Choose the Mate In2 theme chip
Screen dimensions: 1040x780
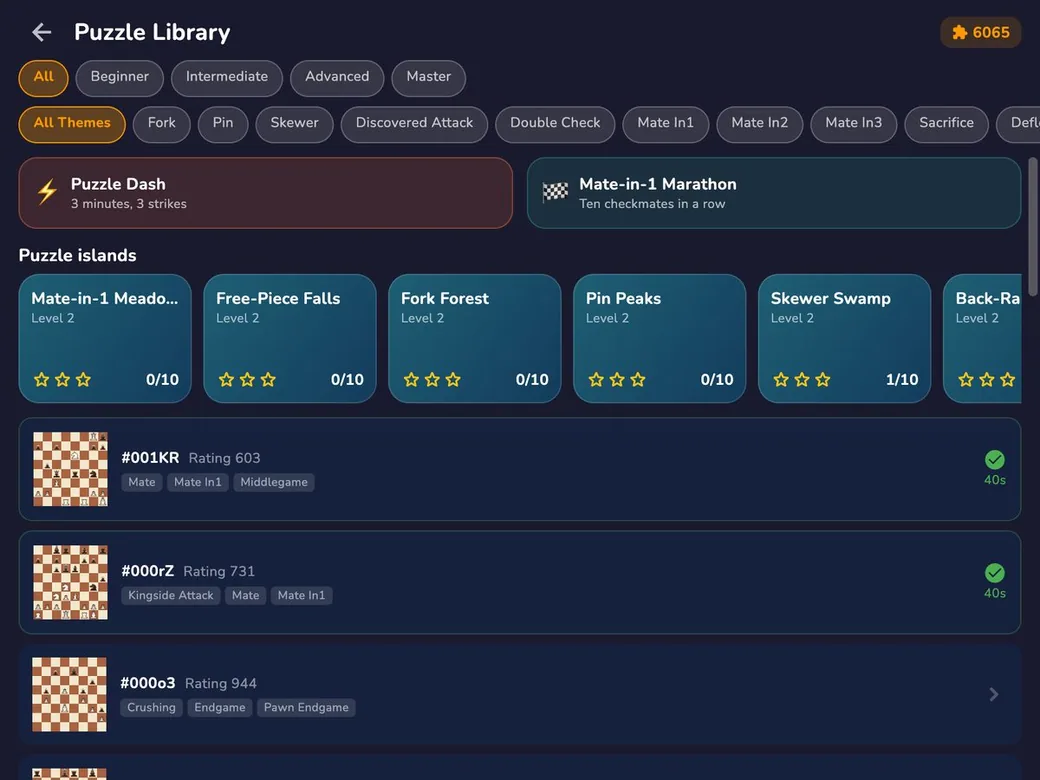pos(759,124)
